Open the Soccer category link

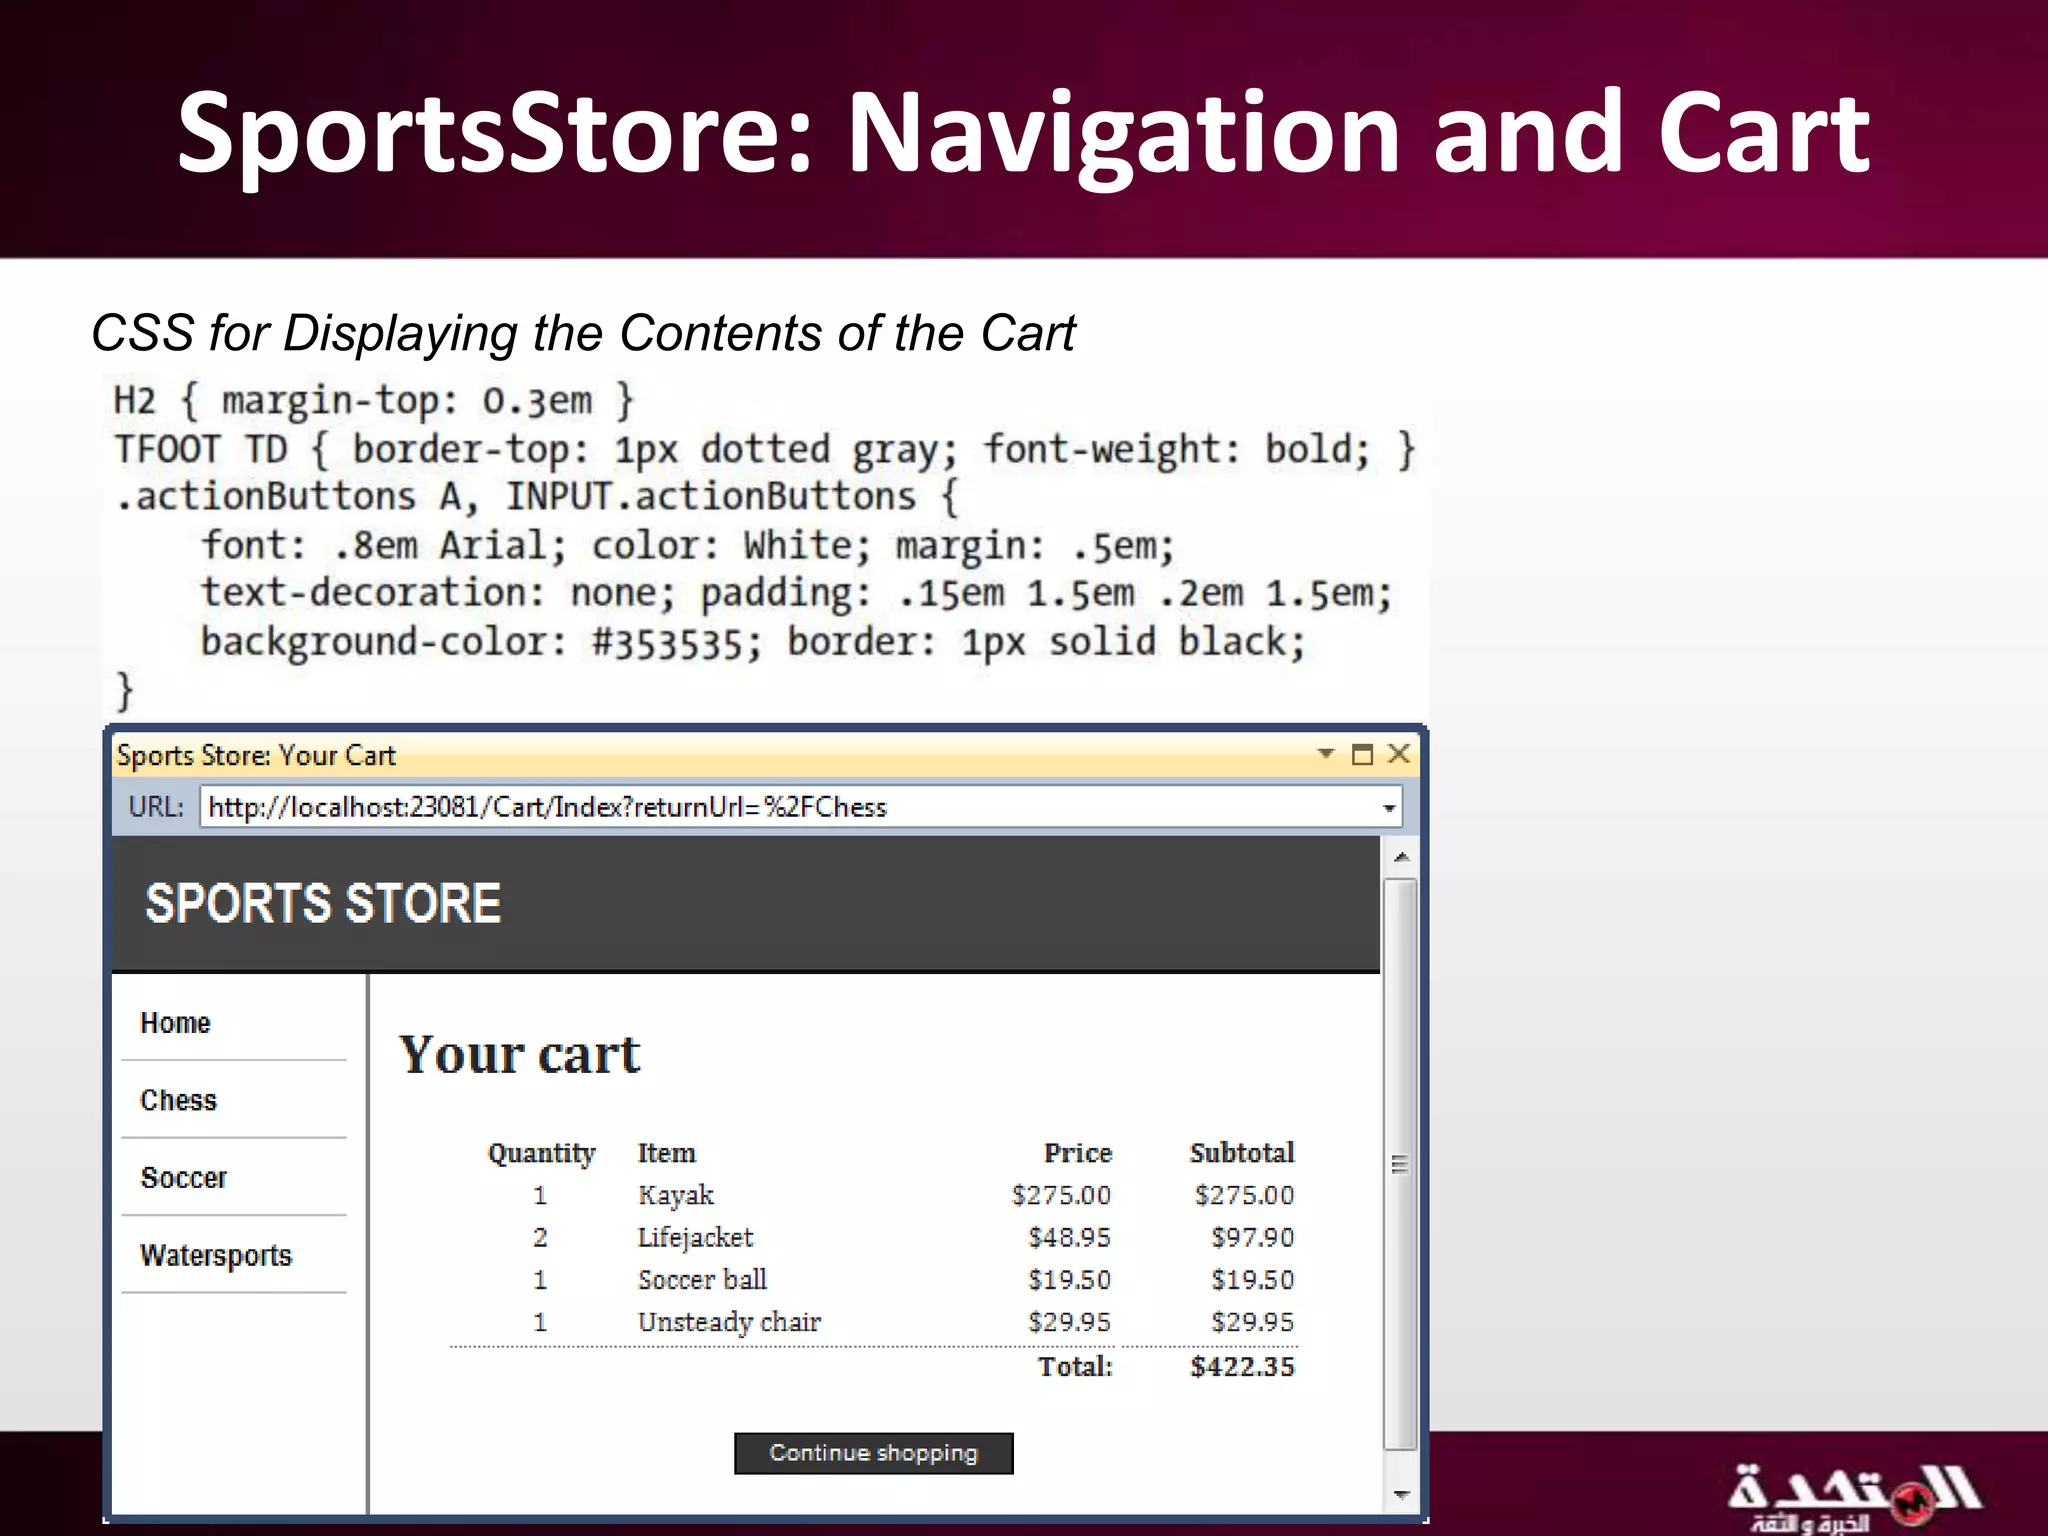pos(184,1178)
